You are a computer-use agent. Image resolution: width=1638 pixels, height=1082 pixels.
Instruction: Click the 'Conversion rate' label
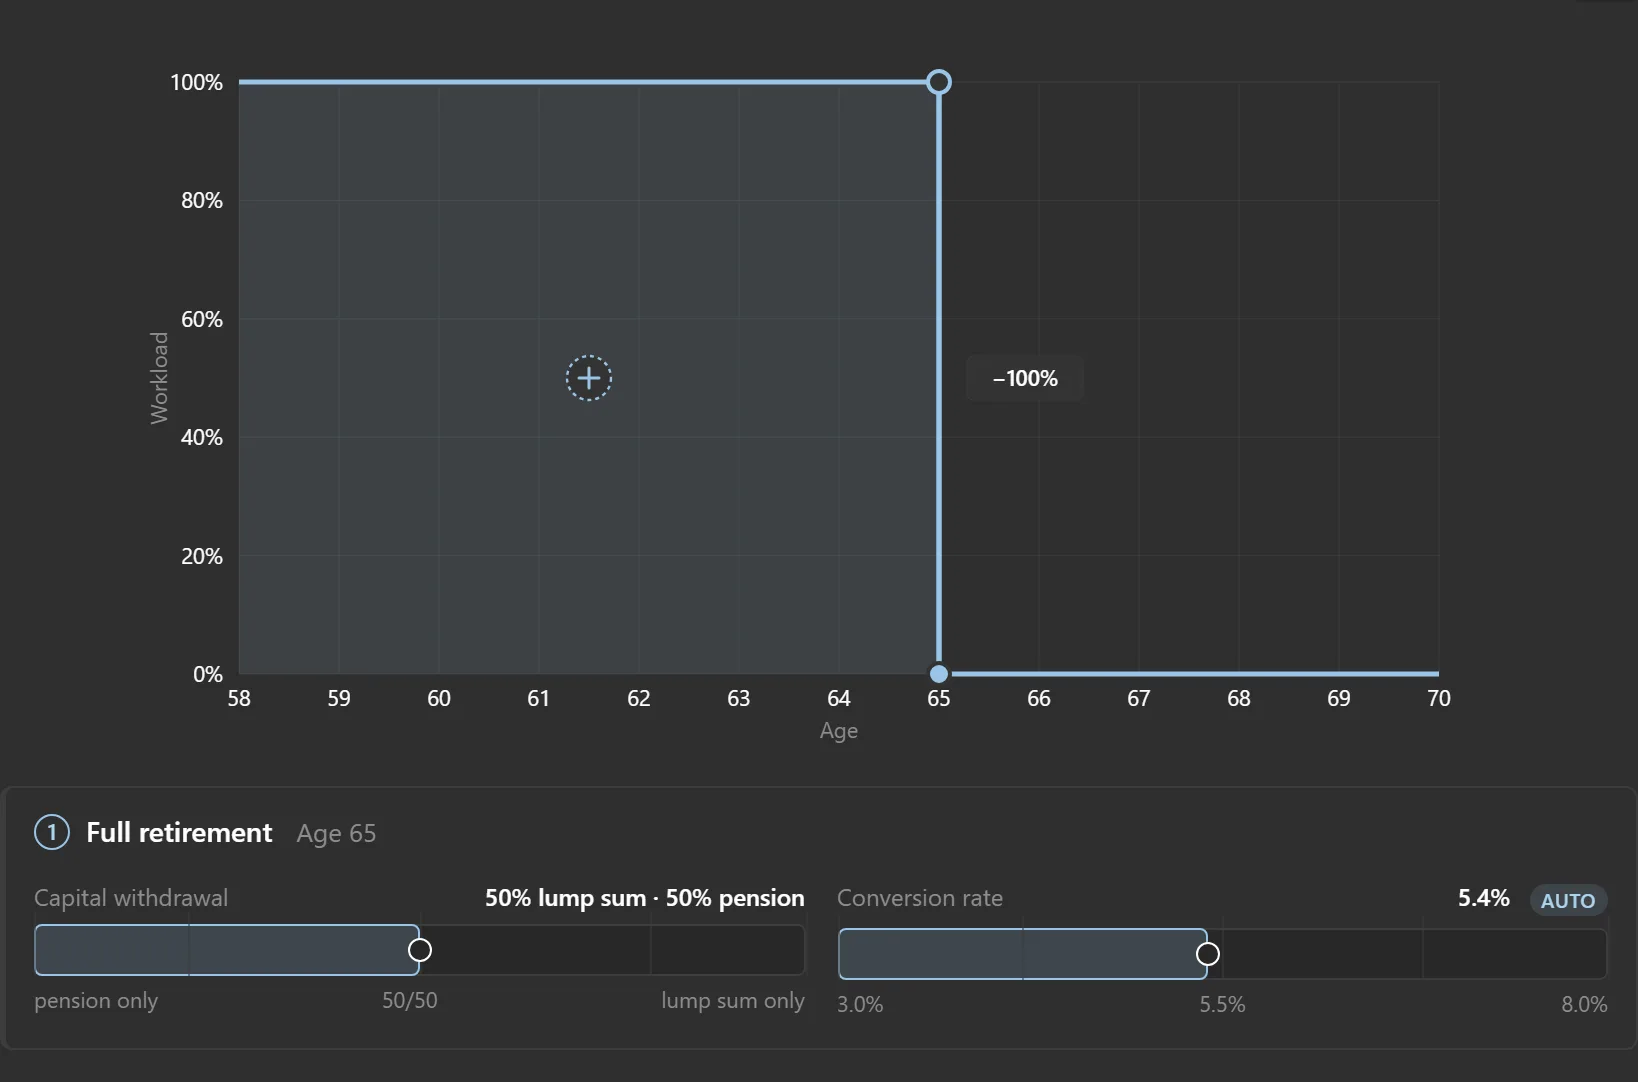coord(920,898)
